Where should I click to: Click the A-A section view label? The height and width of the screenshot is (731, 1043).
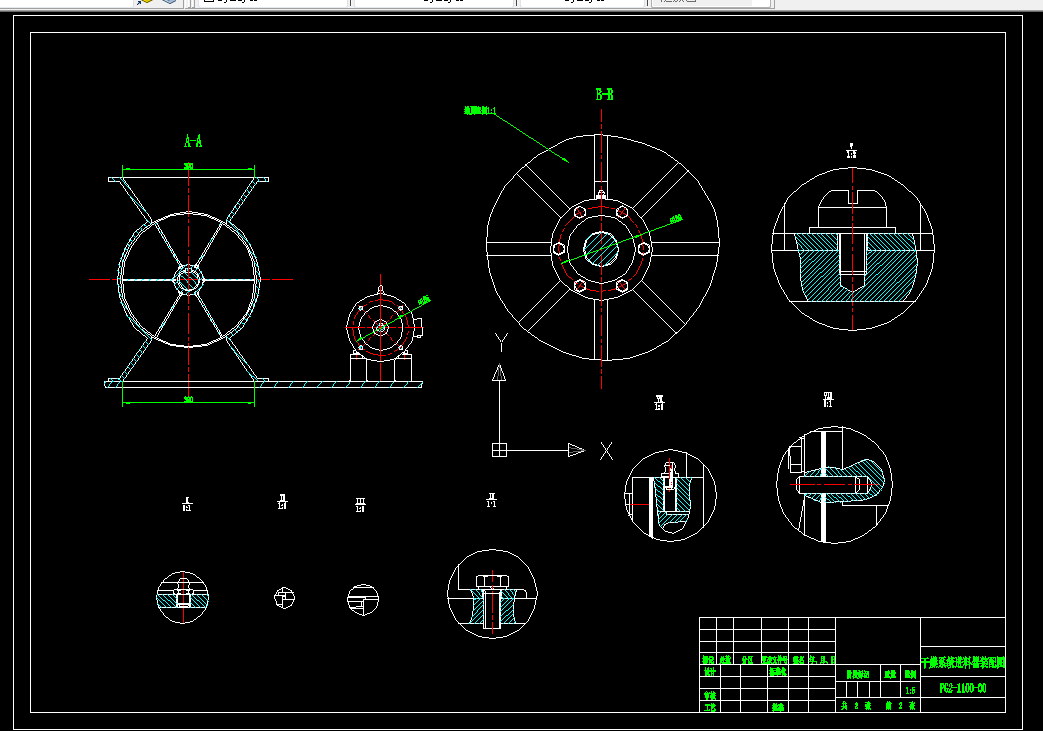click(193, 141)
